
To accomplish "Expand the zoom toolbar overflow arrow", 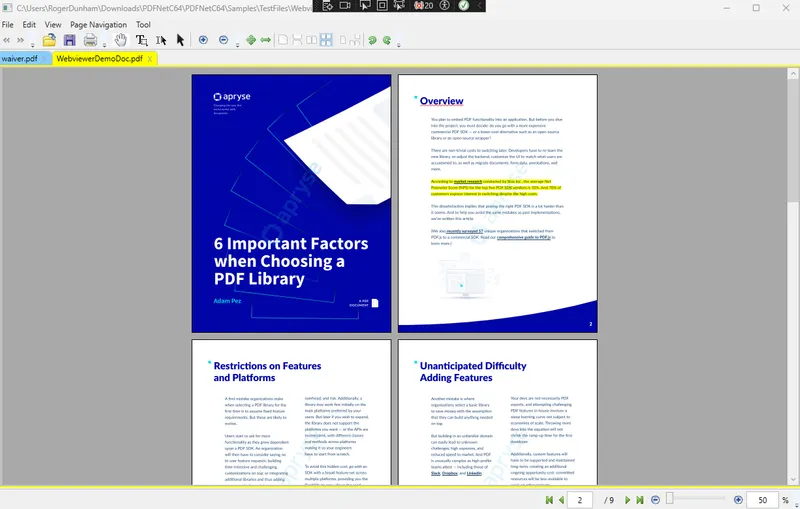I will tap(237, 45).
